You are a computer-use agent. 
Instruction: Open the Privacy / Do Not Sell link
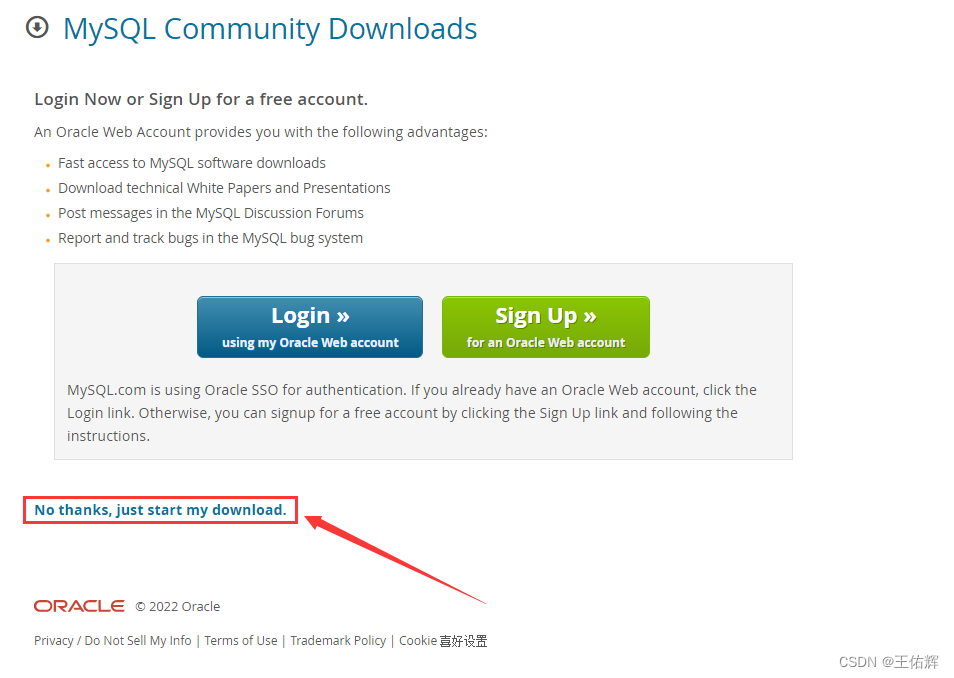tap(113, 641)
